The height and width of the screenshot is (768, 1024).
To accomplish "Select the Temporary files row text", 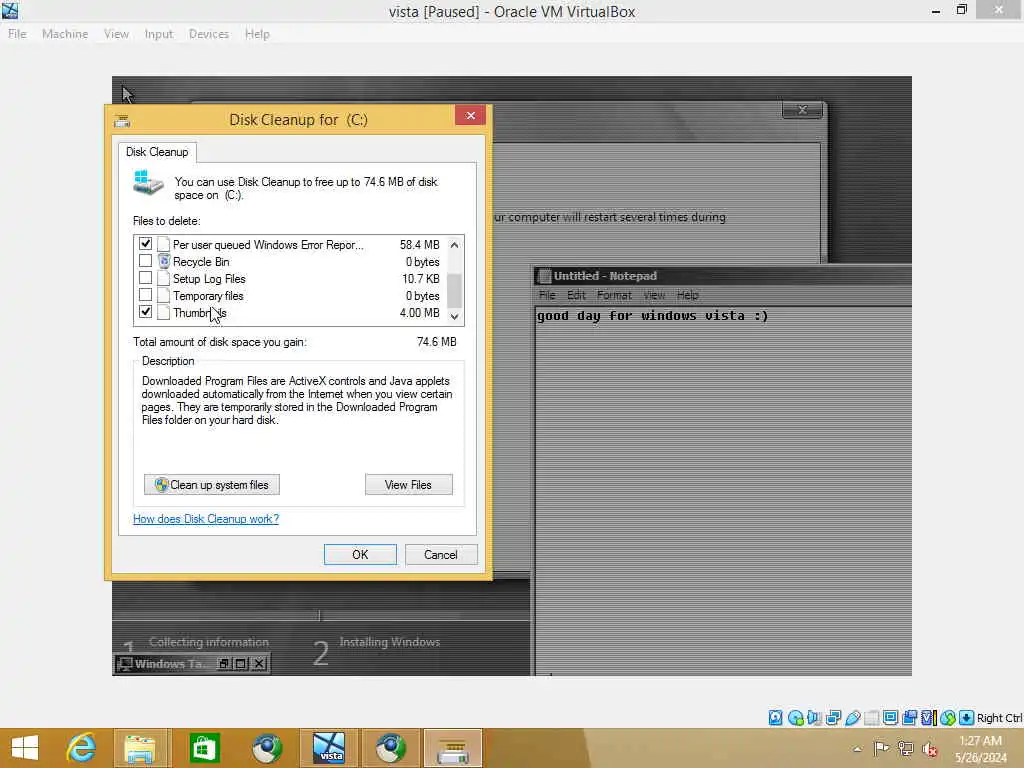I will click(208, 295).
